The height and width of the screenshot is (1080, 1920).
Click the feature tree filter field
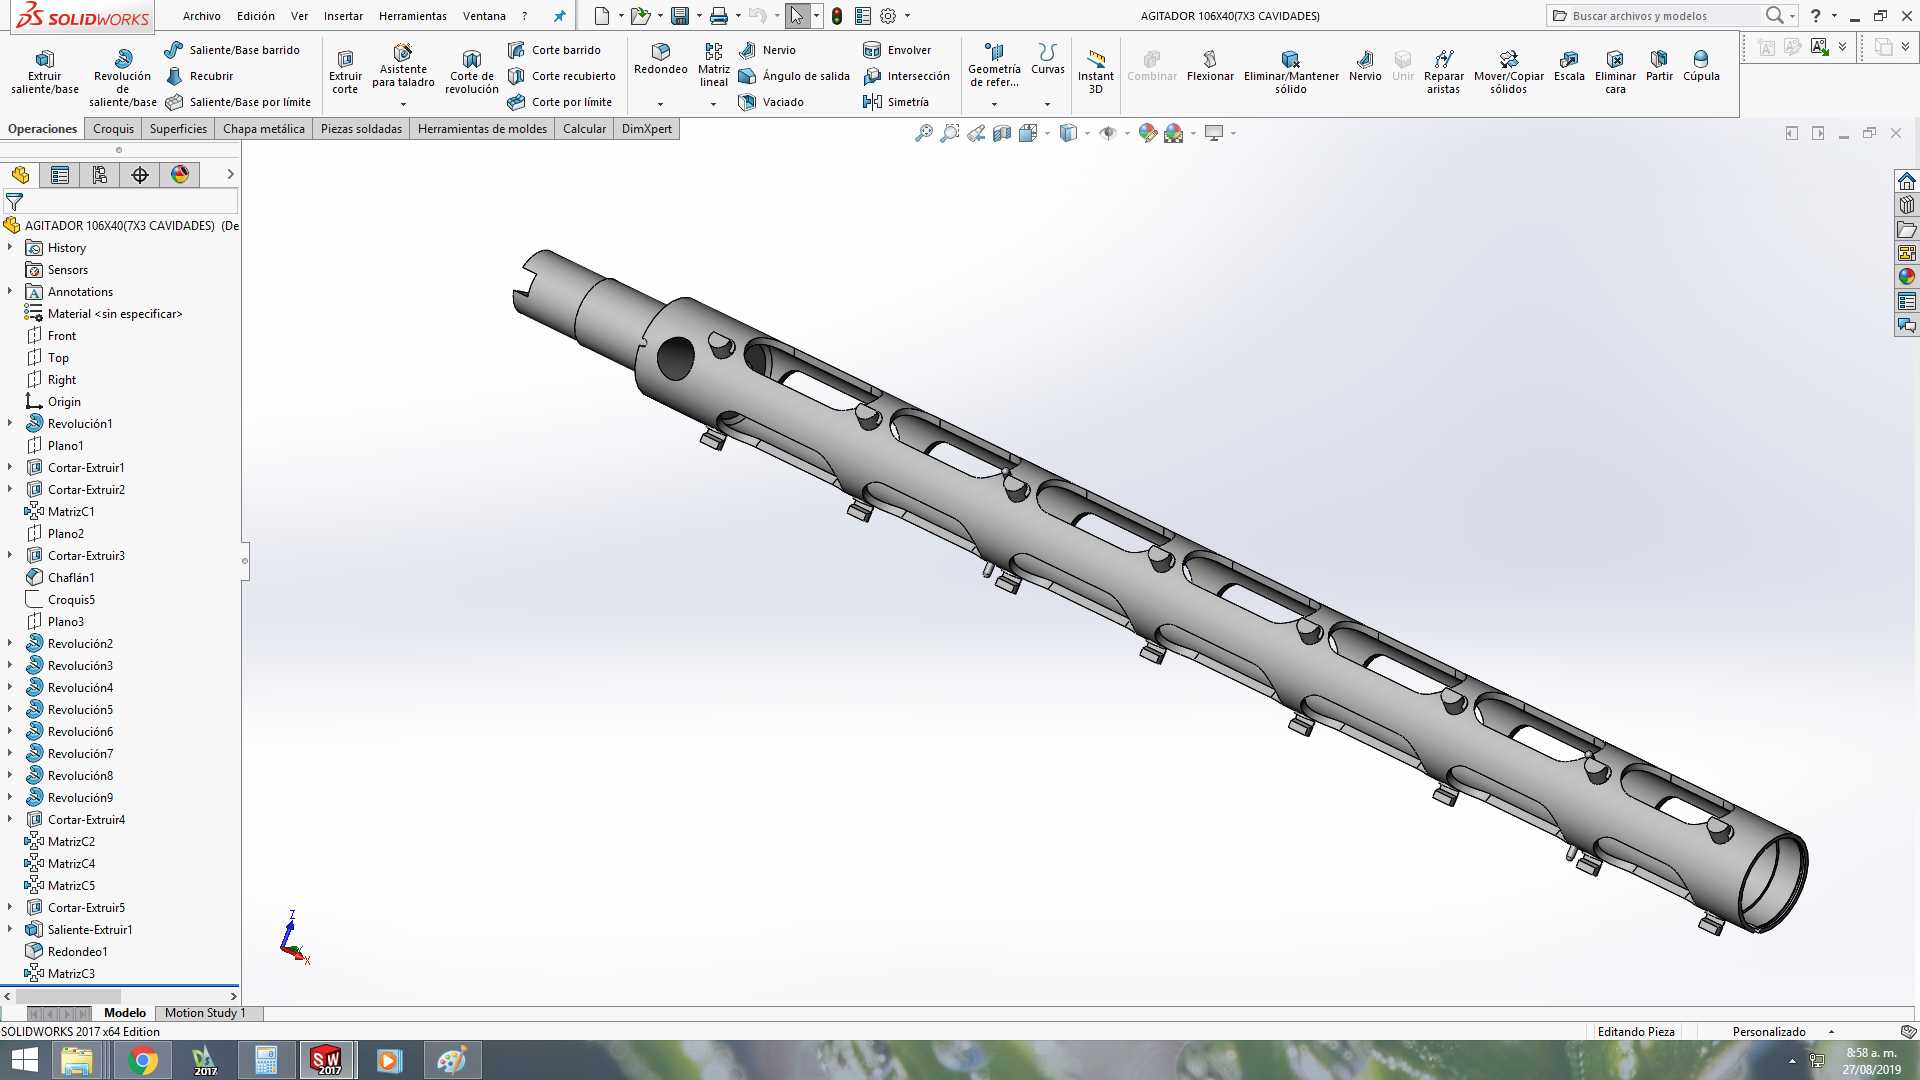coord(120,201)
